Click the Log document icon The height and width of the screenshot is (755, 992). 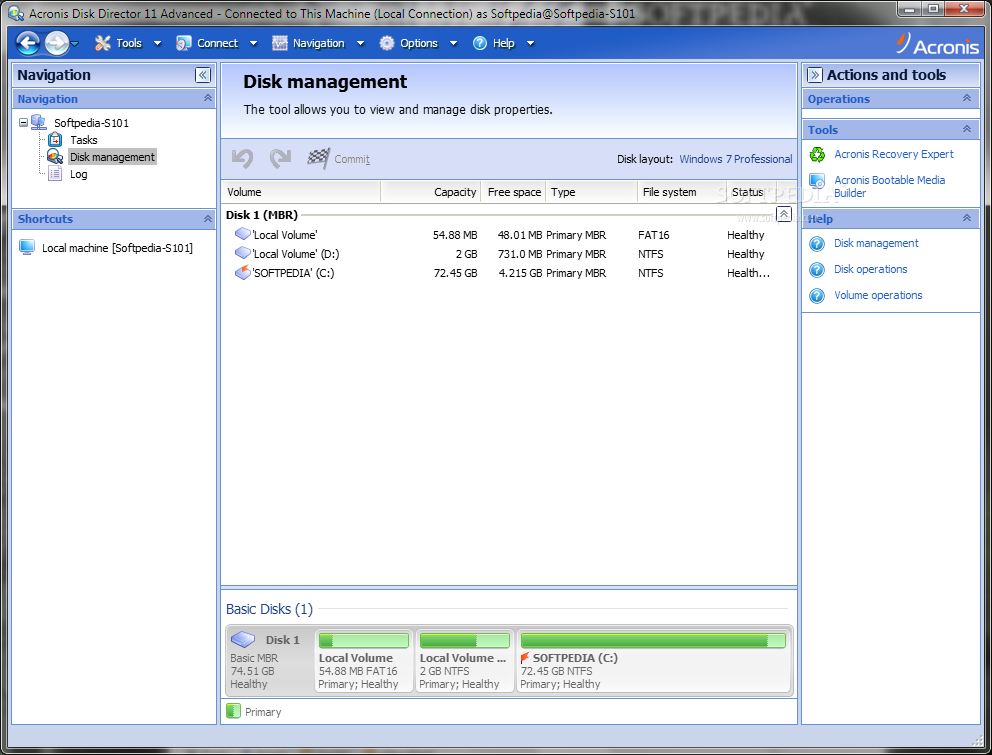pyautogui.click(x=55, y=173)
